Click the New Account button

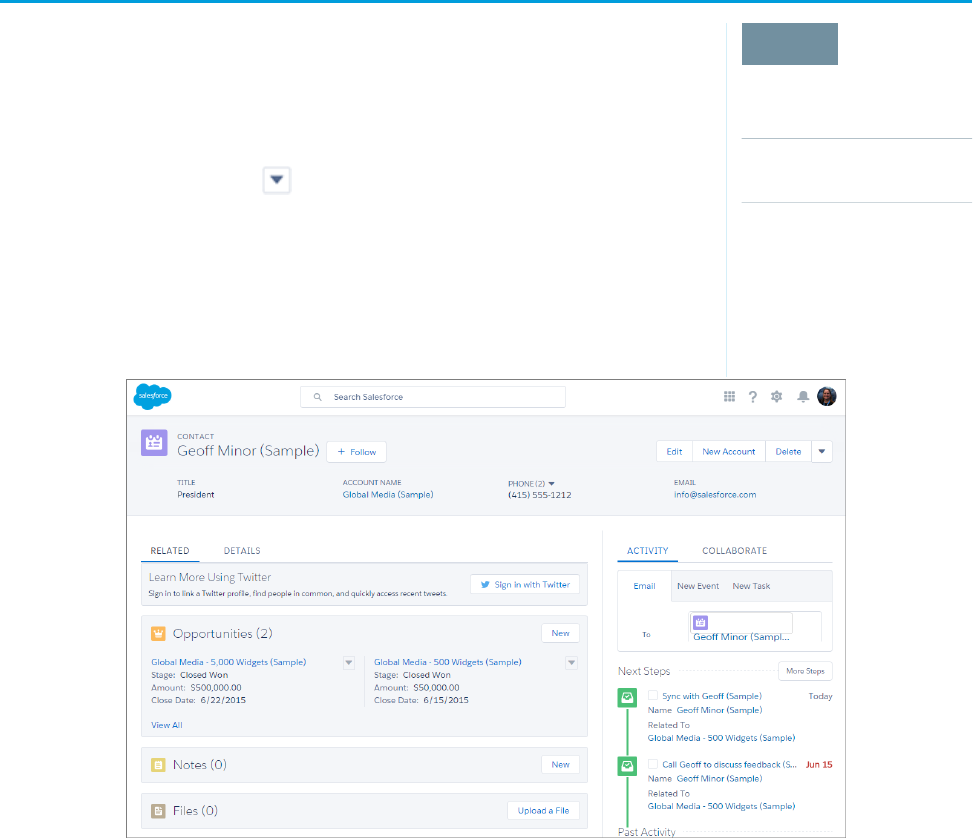point(729,451)
